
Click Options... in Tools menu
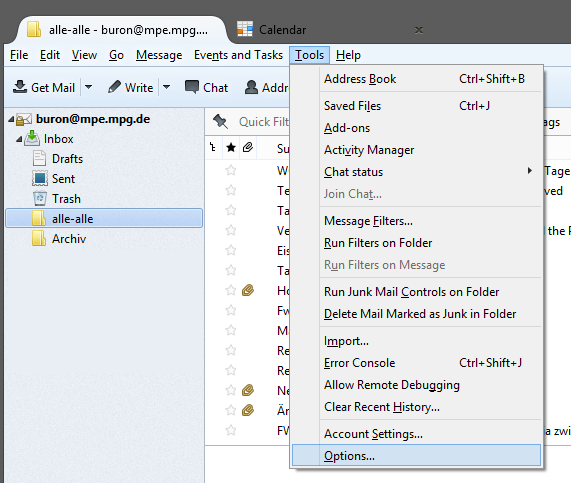click(417, 455)
